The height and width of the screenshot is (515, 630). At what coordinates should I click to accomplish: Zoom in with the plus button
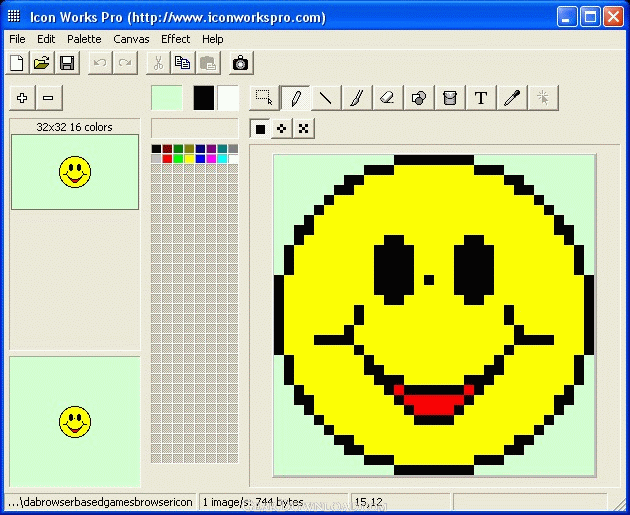22,98
